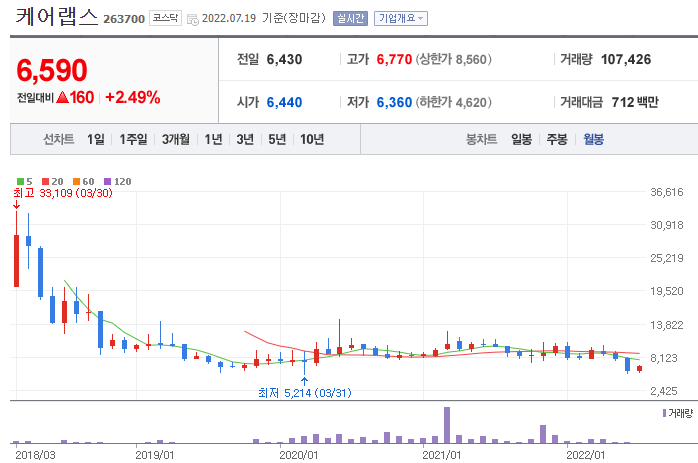This screenshot has height=463, width=698.
Task: Switch to the 일봉 candle chart
Action: [x=521, y=139]
